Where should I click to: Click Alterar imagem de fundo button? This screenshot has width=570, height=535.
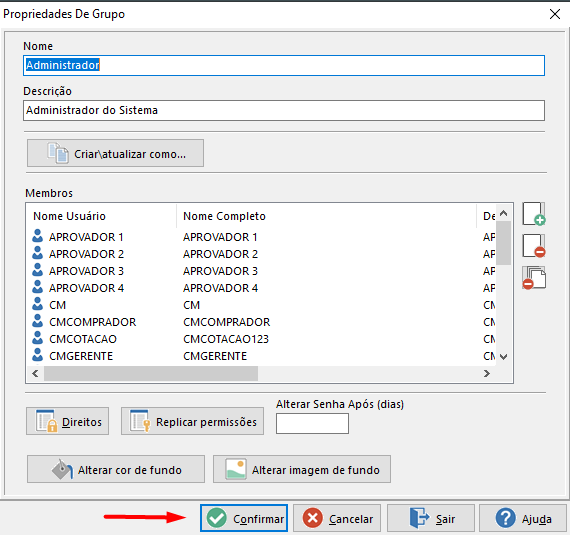point(302,469)
